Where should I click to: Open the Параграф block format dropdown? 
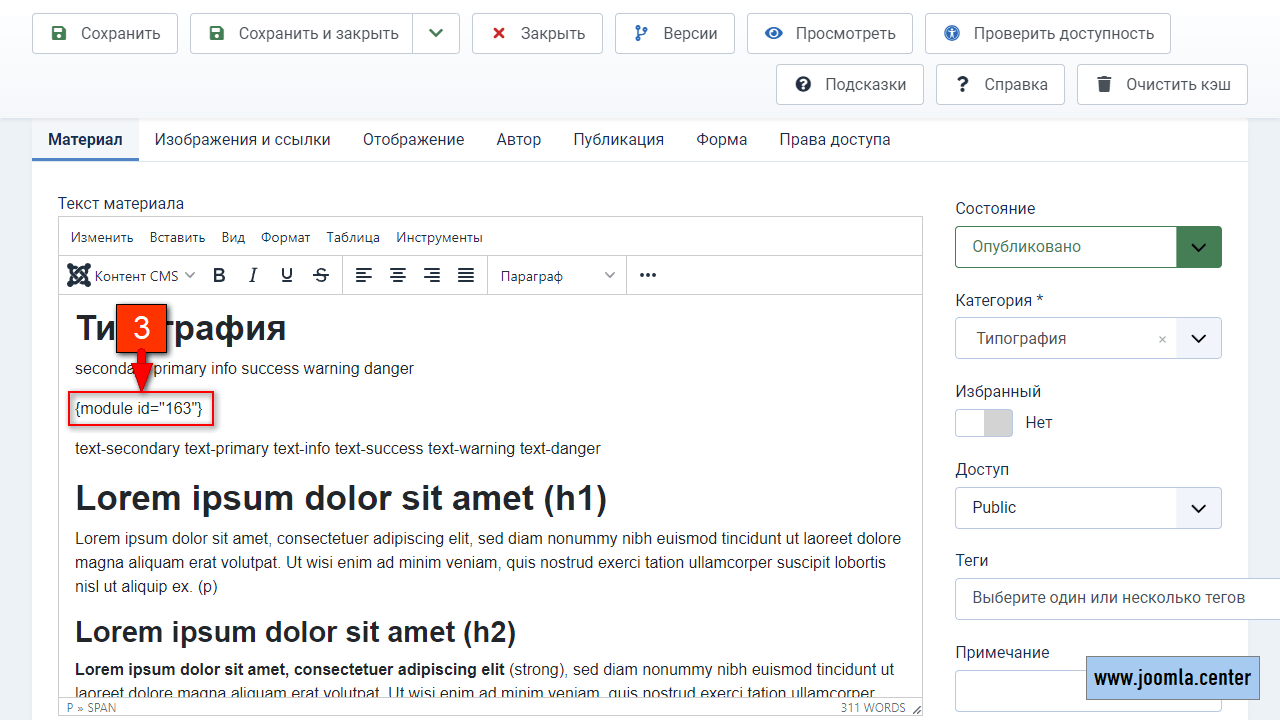(557, 276)
